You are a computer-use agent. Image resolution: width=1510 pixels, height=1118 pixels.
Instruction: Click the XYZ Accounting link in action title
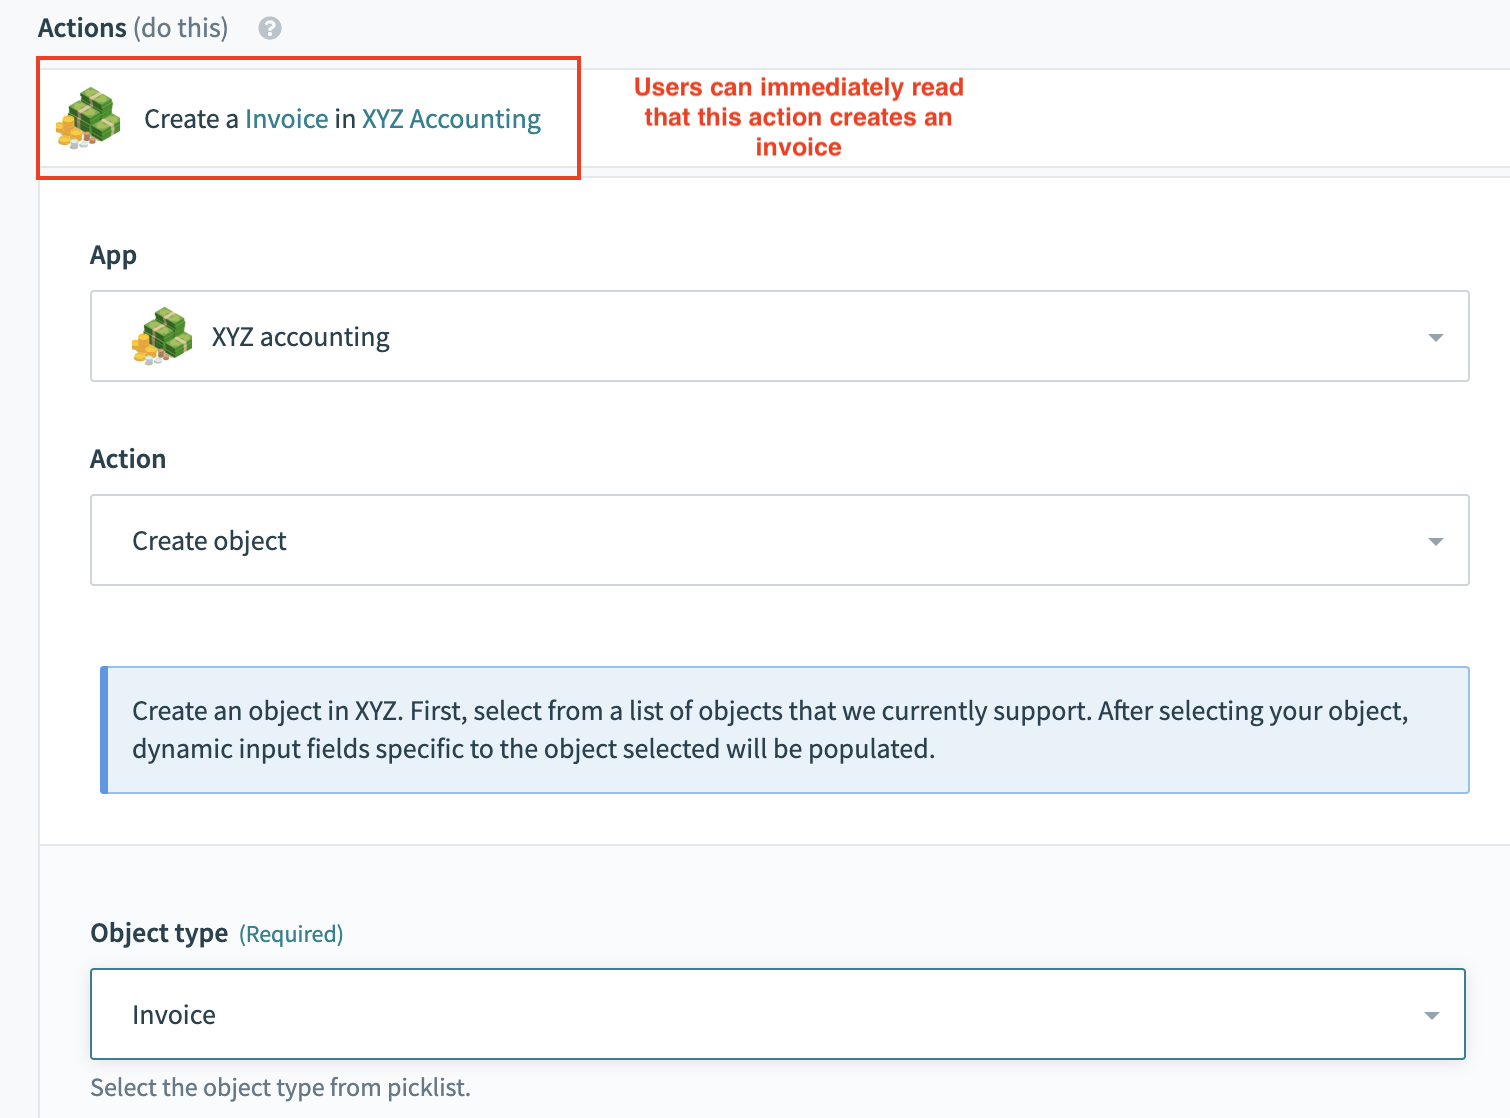pos(449,118)
